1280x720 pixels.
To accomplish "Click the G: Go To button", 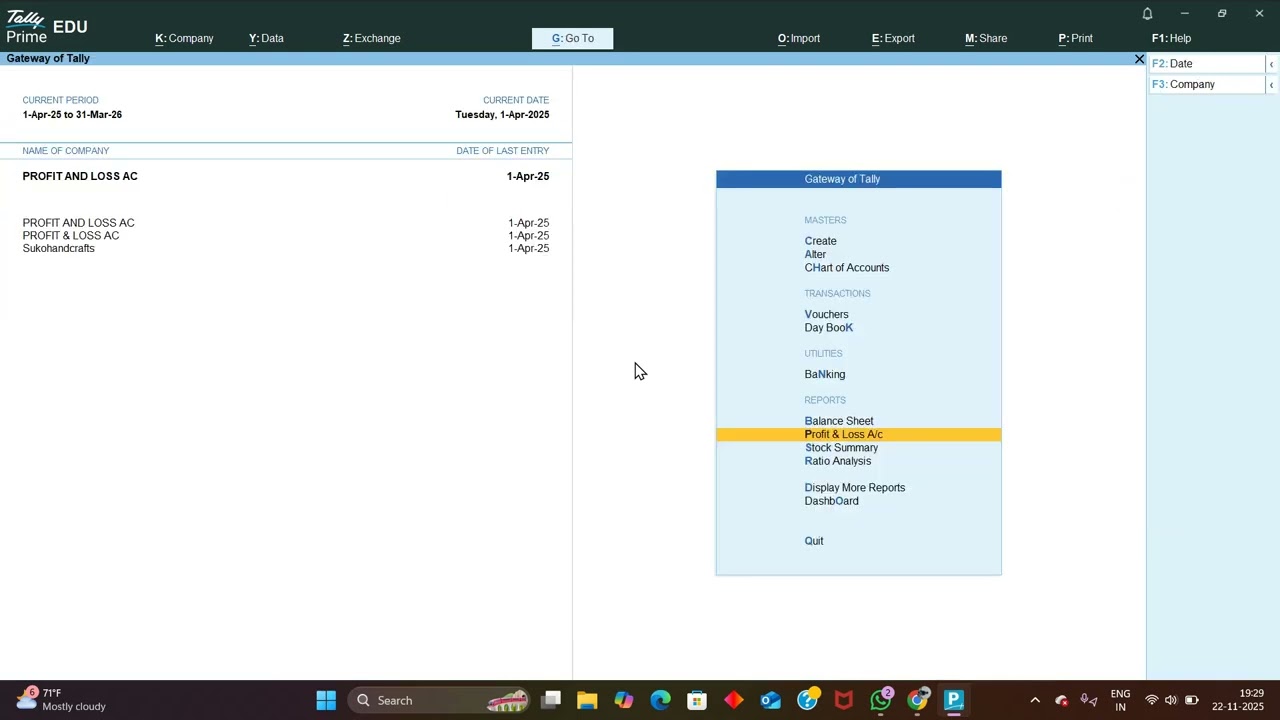I will tap(573, 38).
